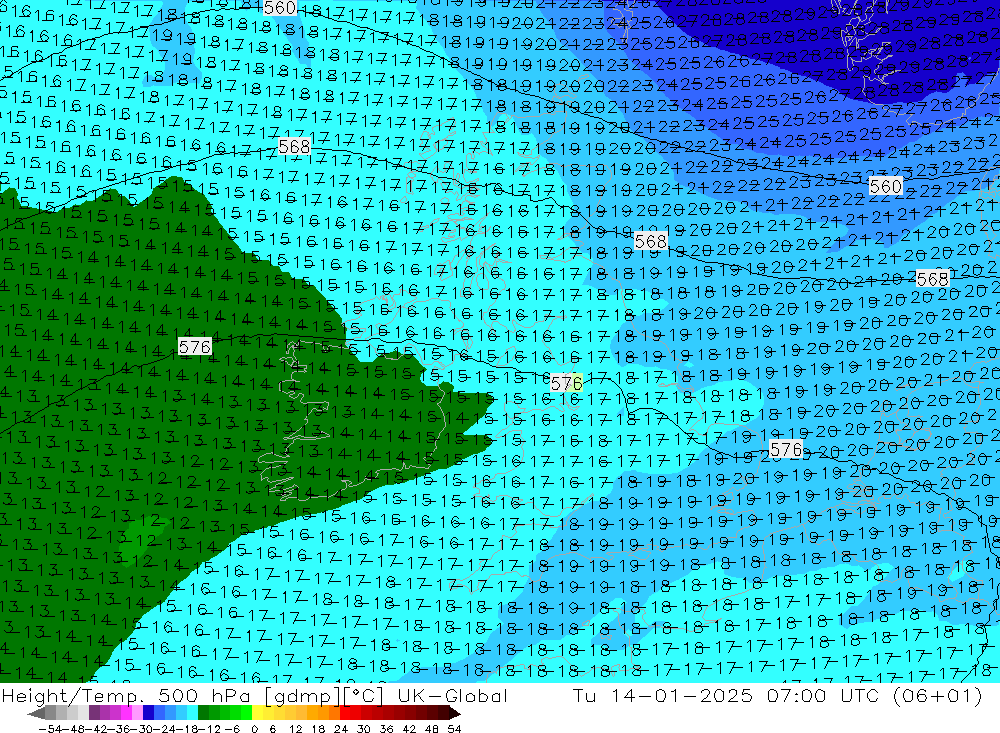Viewport: 1000px width, 733px height.
Task: Select the dark blue legend swatch above -30
Action: tap(149, 713)
